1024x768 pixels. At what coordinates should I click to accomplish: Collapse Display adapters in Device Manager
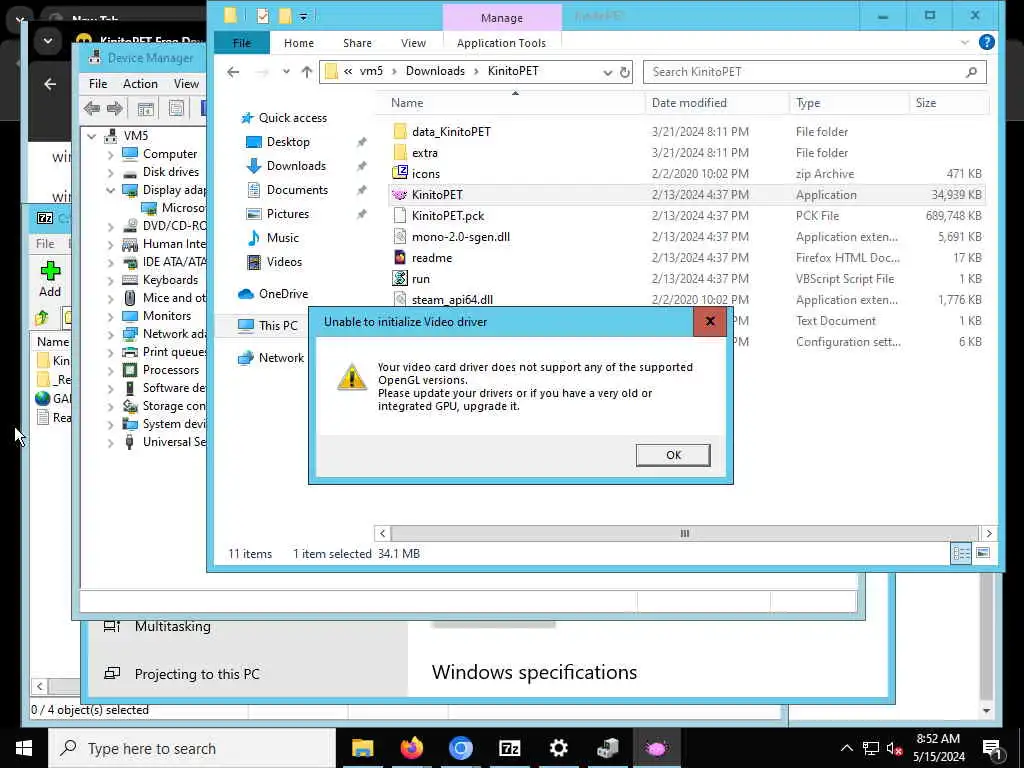click(x=110, y=190)
